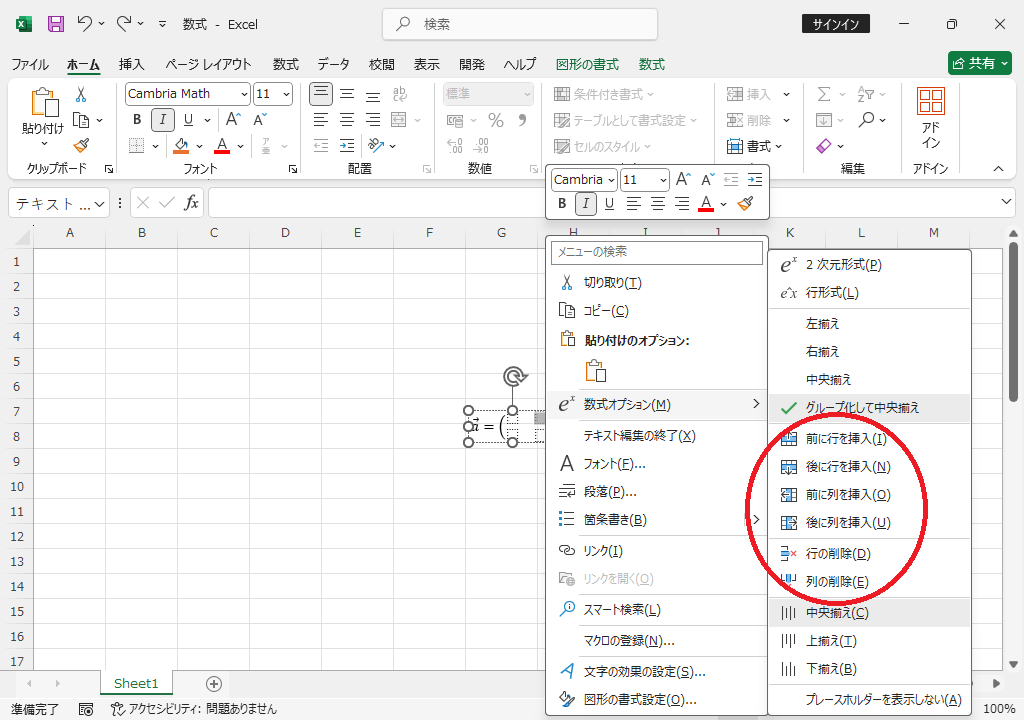1024x720 pixels.
Task: Click the macro record status bar icon
Action: pos(86,709)
